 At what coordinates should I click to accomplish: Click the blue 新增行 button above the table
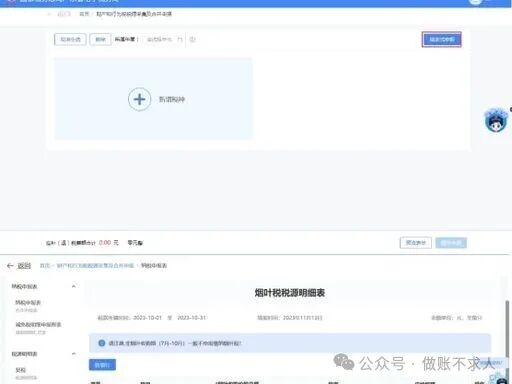tap(102, 365)
